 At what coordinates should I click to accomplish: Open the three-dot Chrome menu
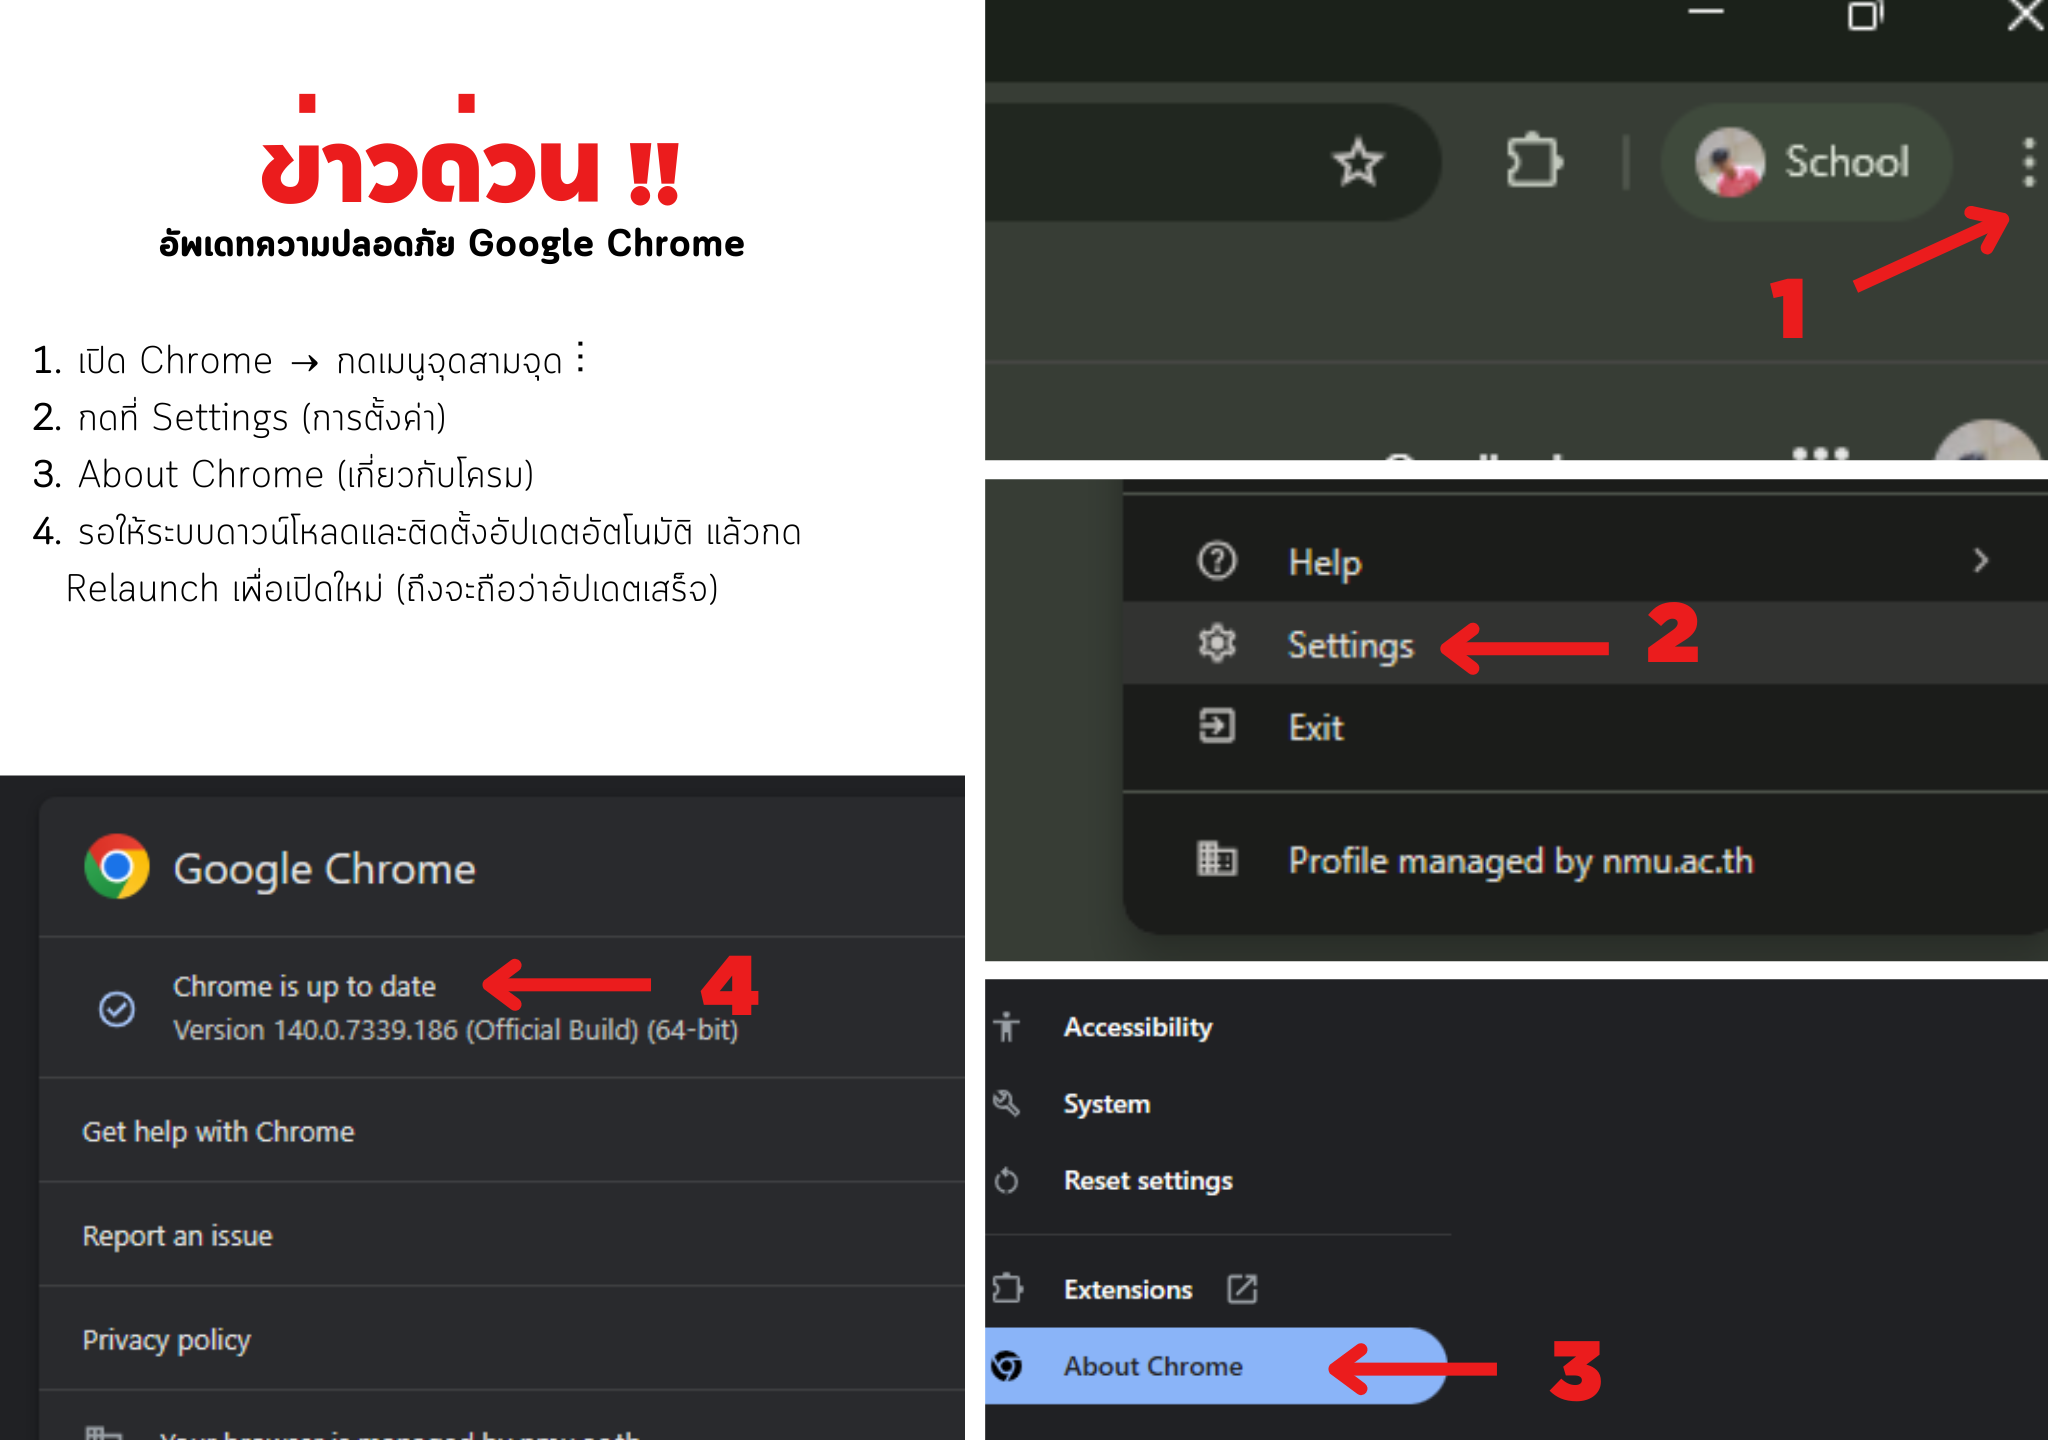pyautogui.click(x=2028, y=163)
